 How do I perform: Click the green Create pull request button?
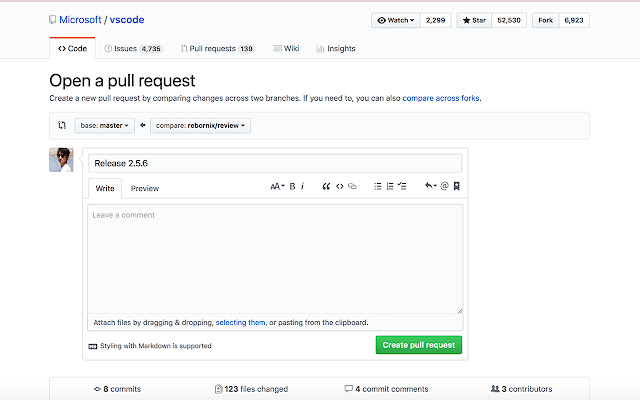point(419,345)
